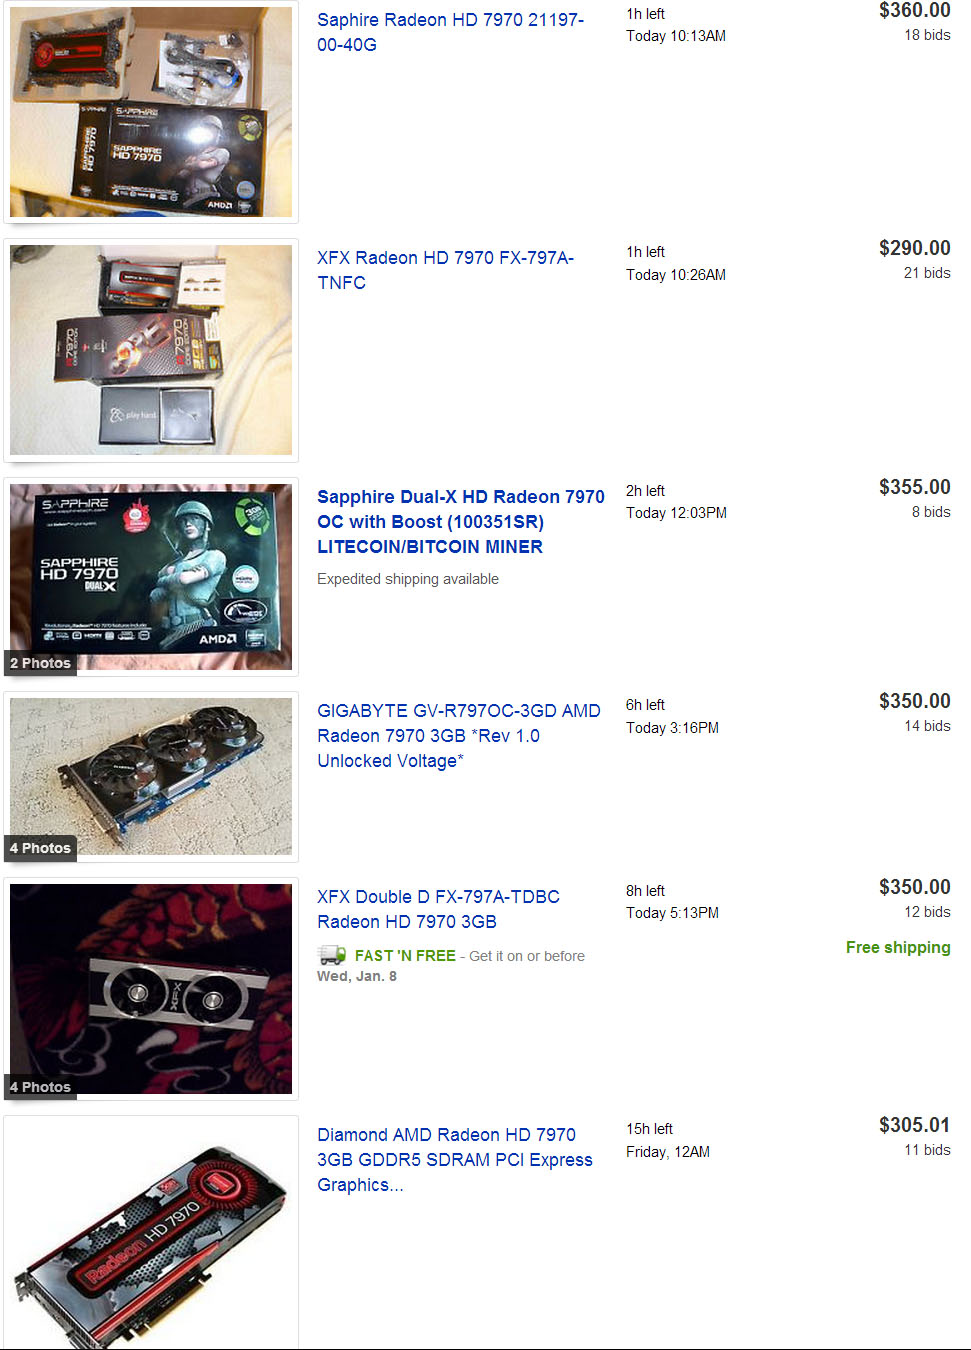
Task: Click the 2 Photos badge on Sapphire Dual-X
Action: click(40, 663)
